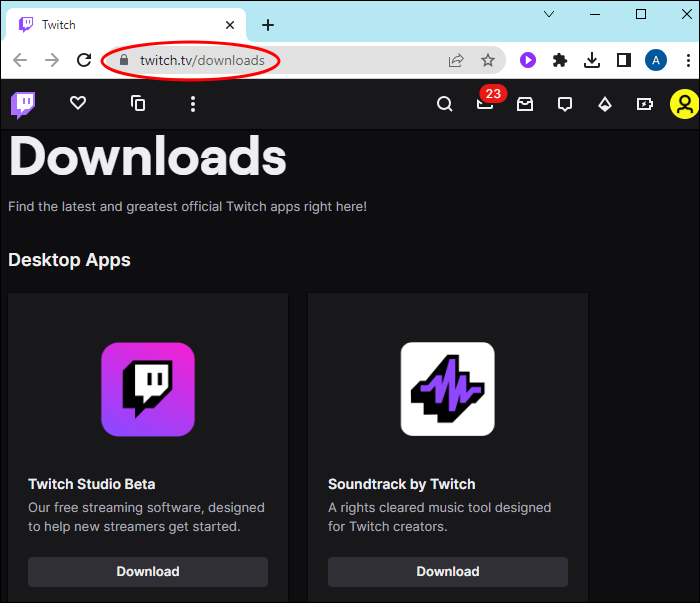This screenshot has height=603, width=700.
Task: Maximize the Chrome window
Action: tap(641, 14)
